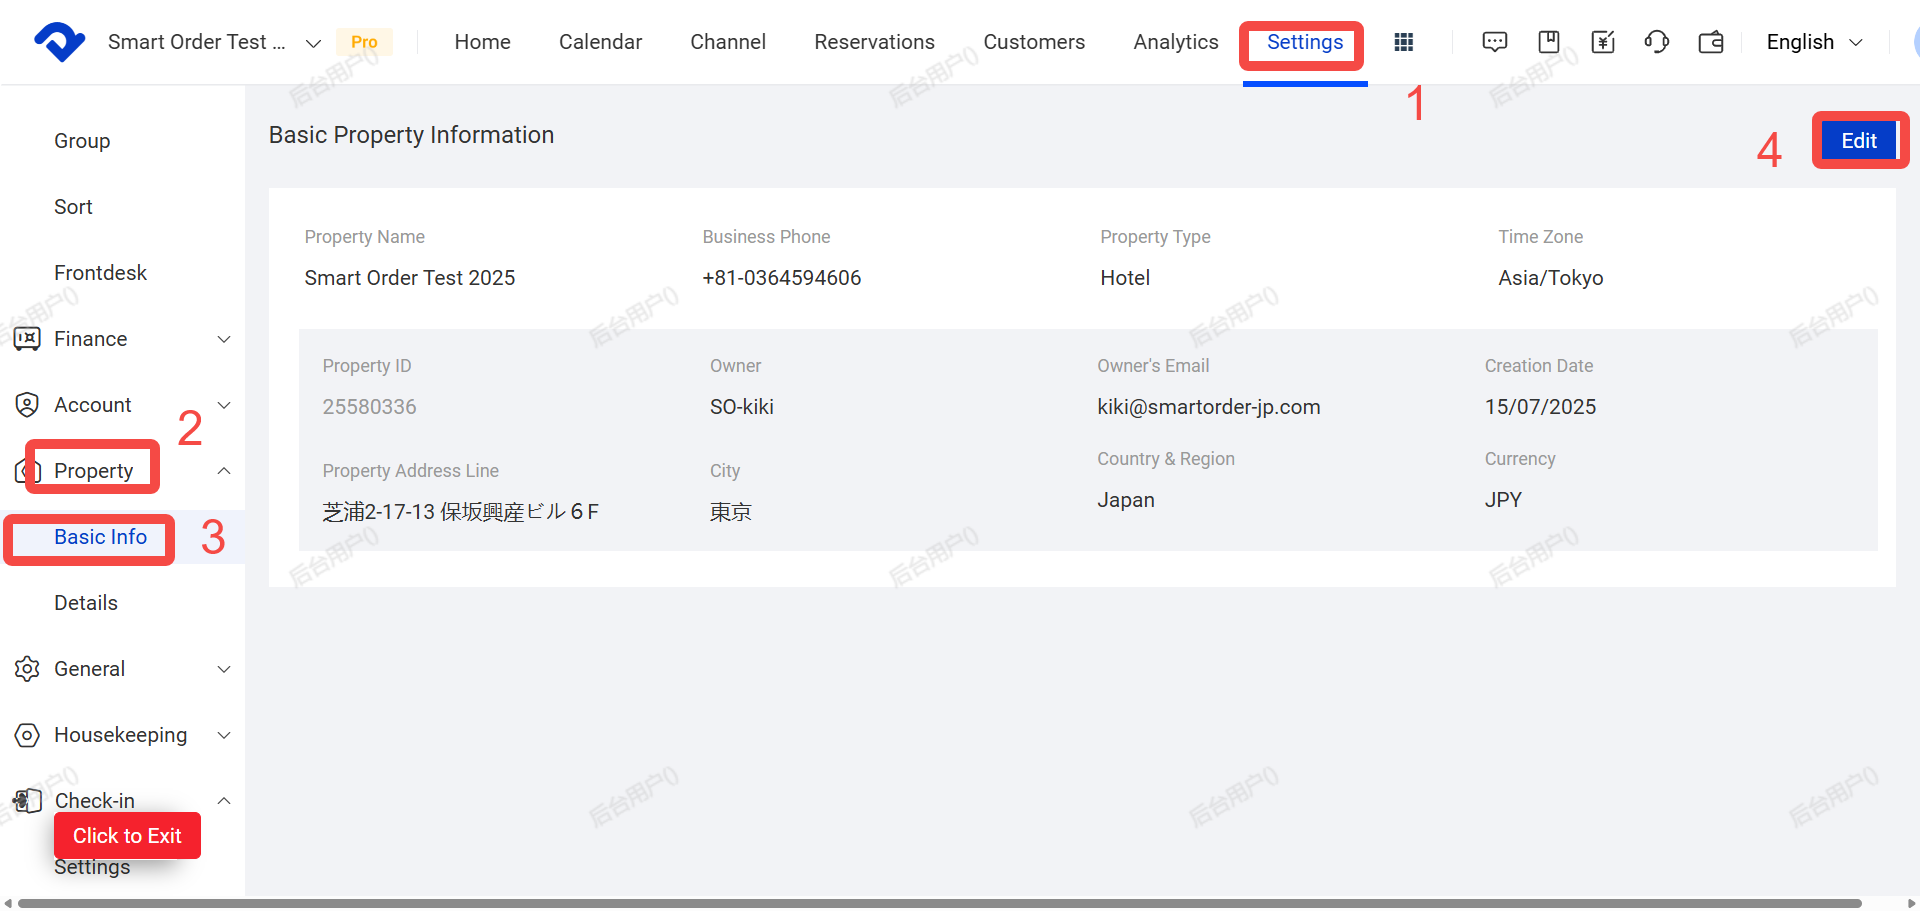Collapse the Check-in section chevron
The width and height of the screenshot is (1920, 911).
(224, 801)
